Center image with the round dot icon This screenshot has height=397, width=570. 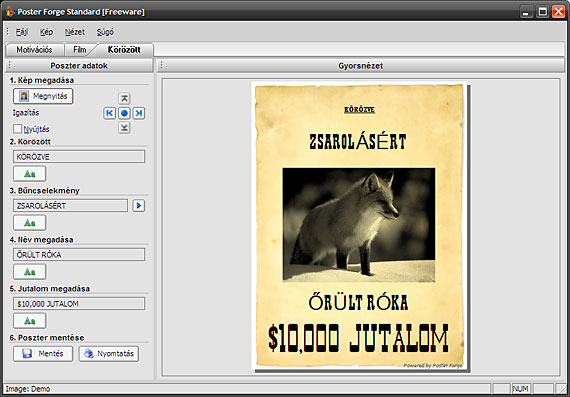(124, 113)
